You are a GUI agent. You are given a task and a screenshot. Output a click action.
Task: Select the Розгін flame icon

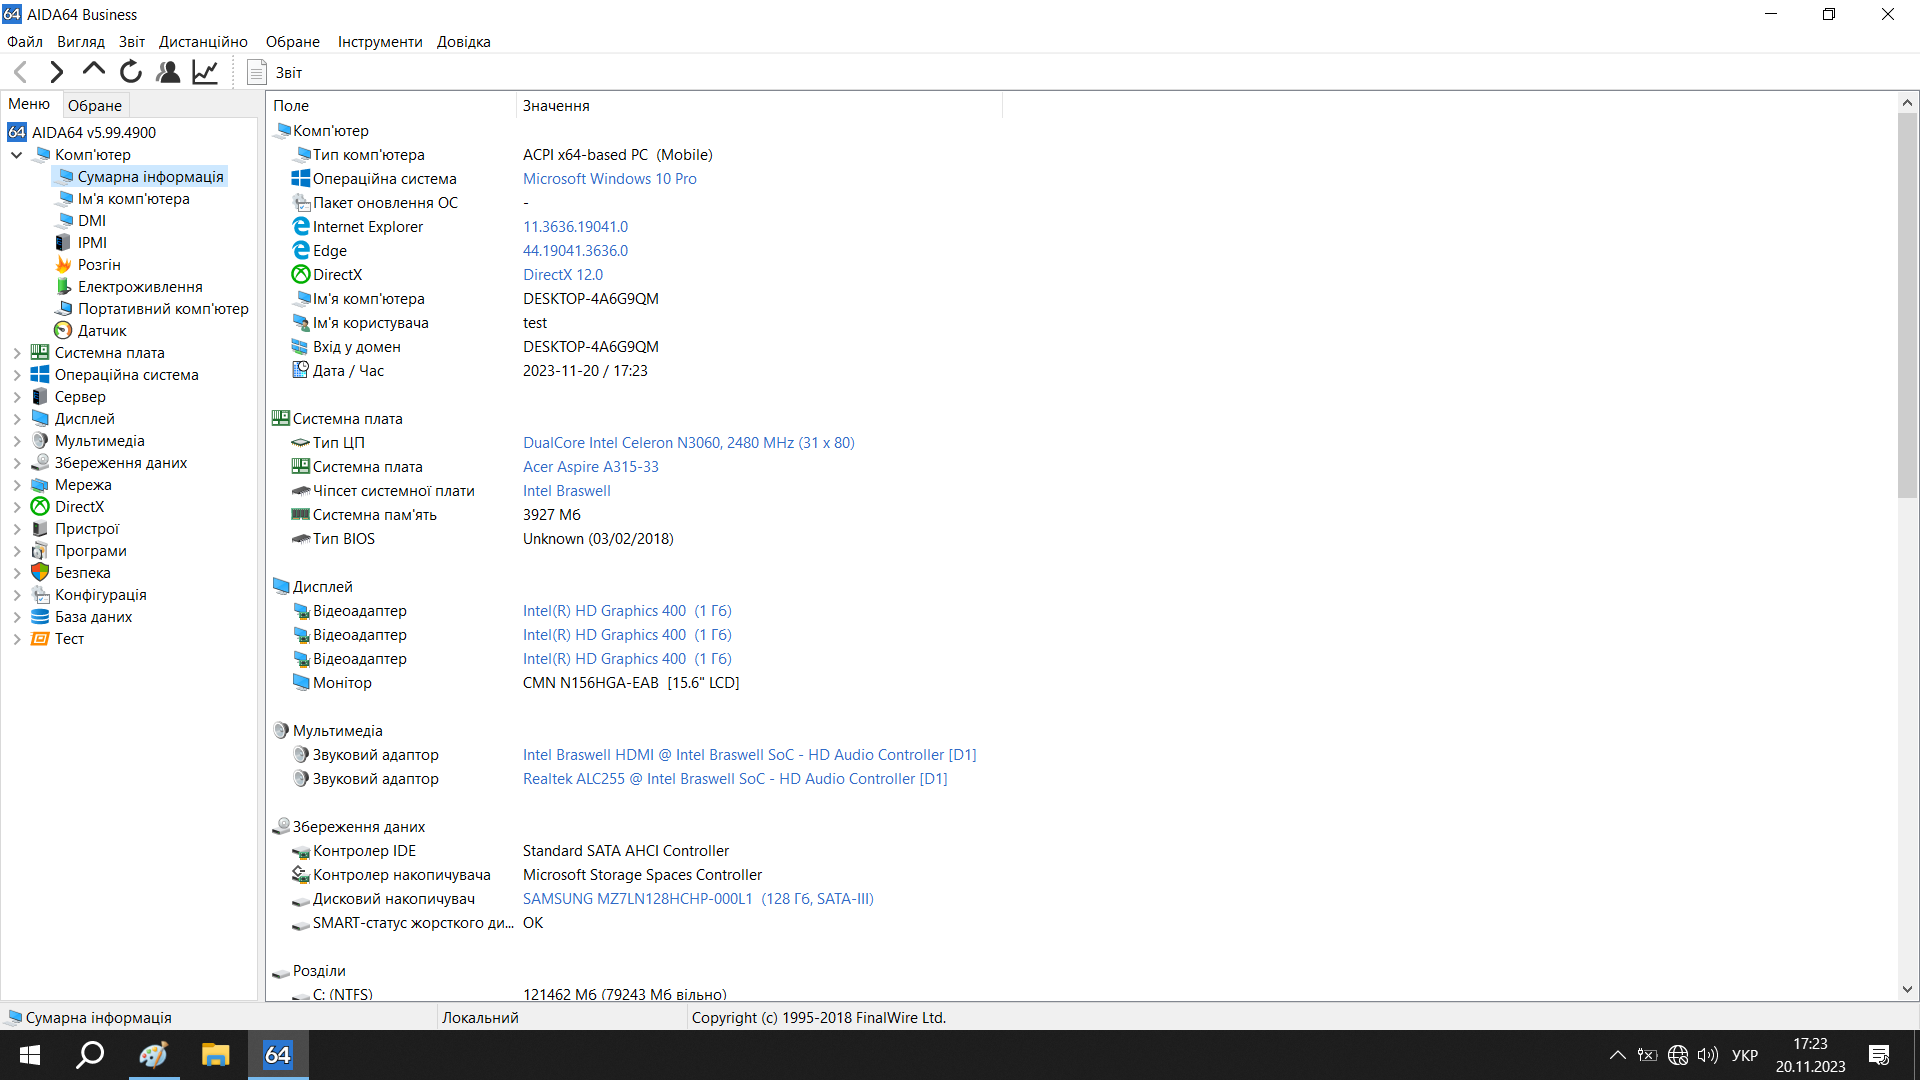64,265
